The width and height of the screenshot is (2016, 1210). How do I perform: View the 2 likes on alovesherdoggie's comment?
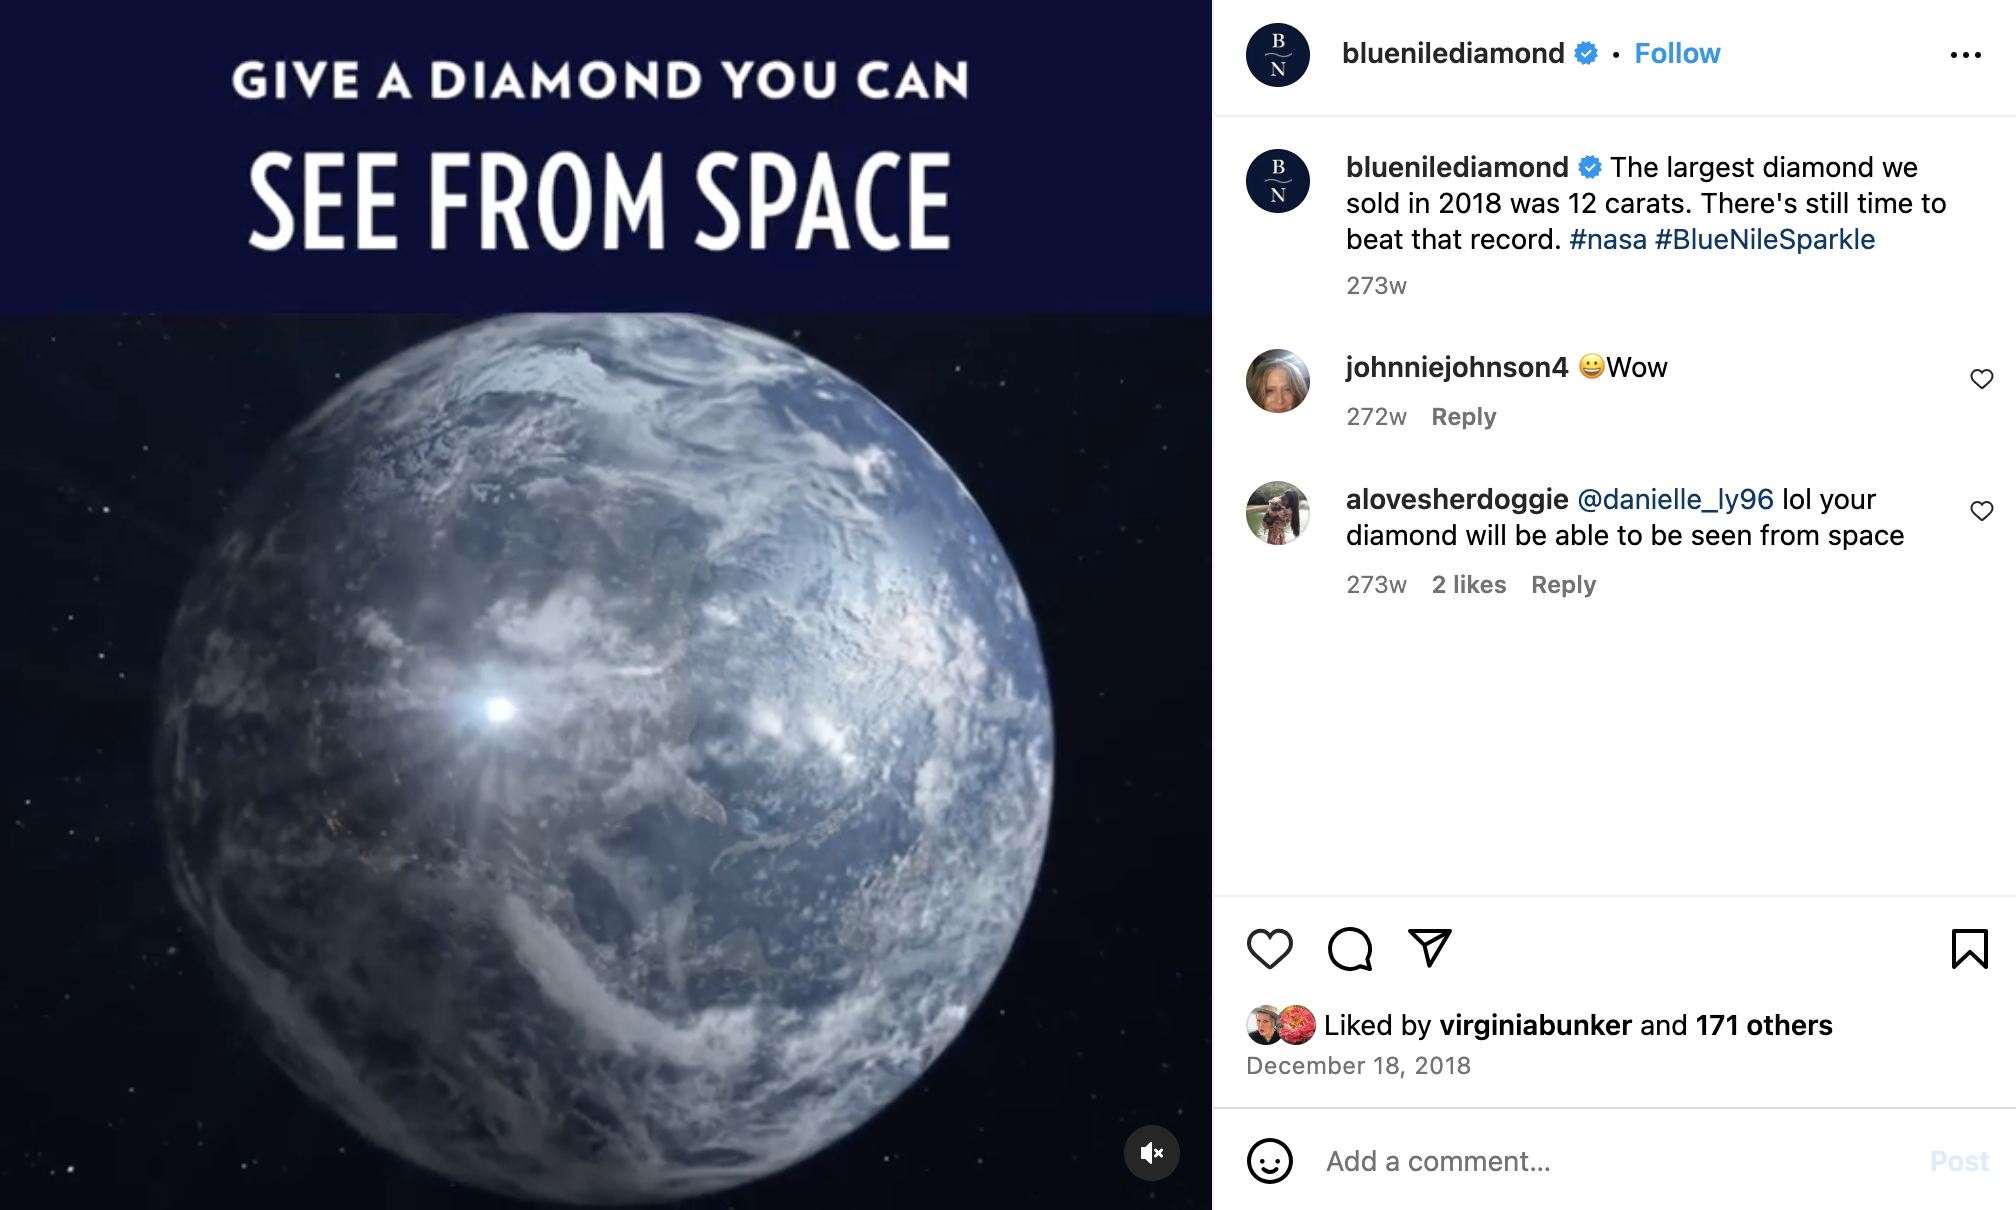(x=1469, y=585)
